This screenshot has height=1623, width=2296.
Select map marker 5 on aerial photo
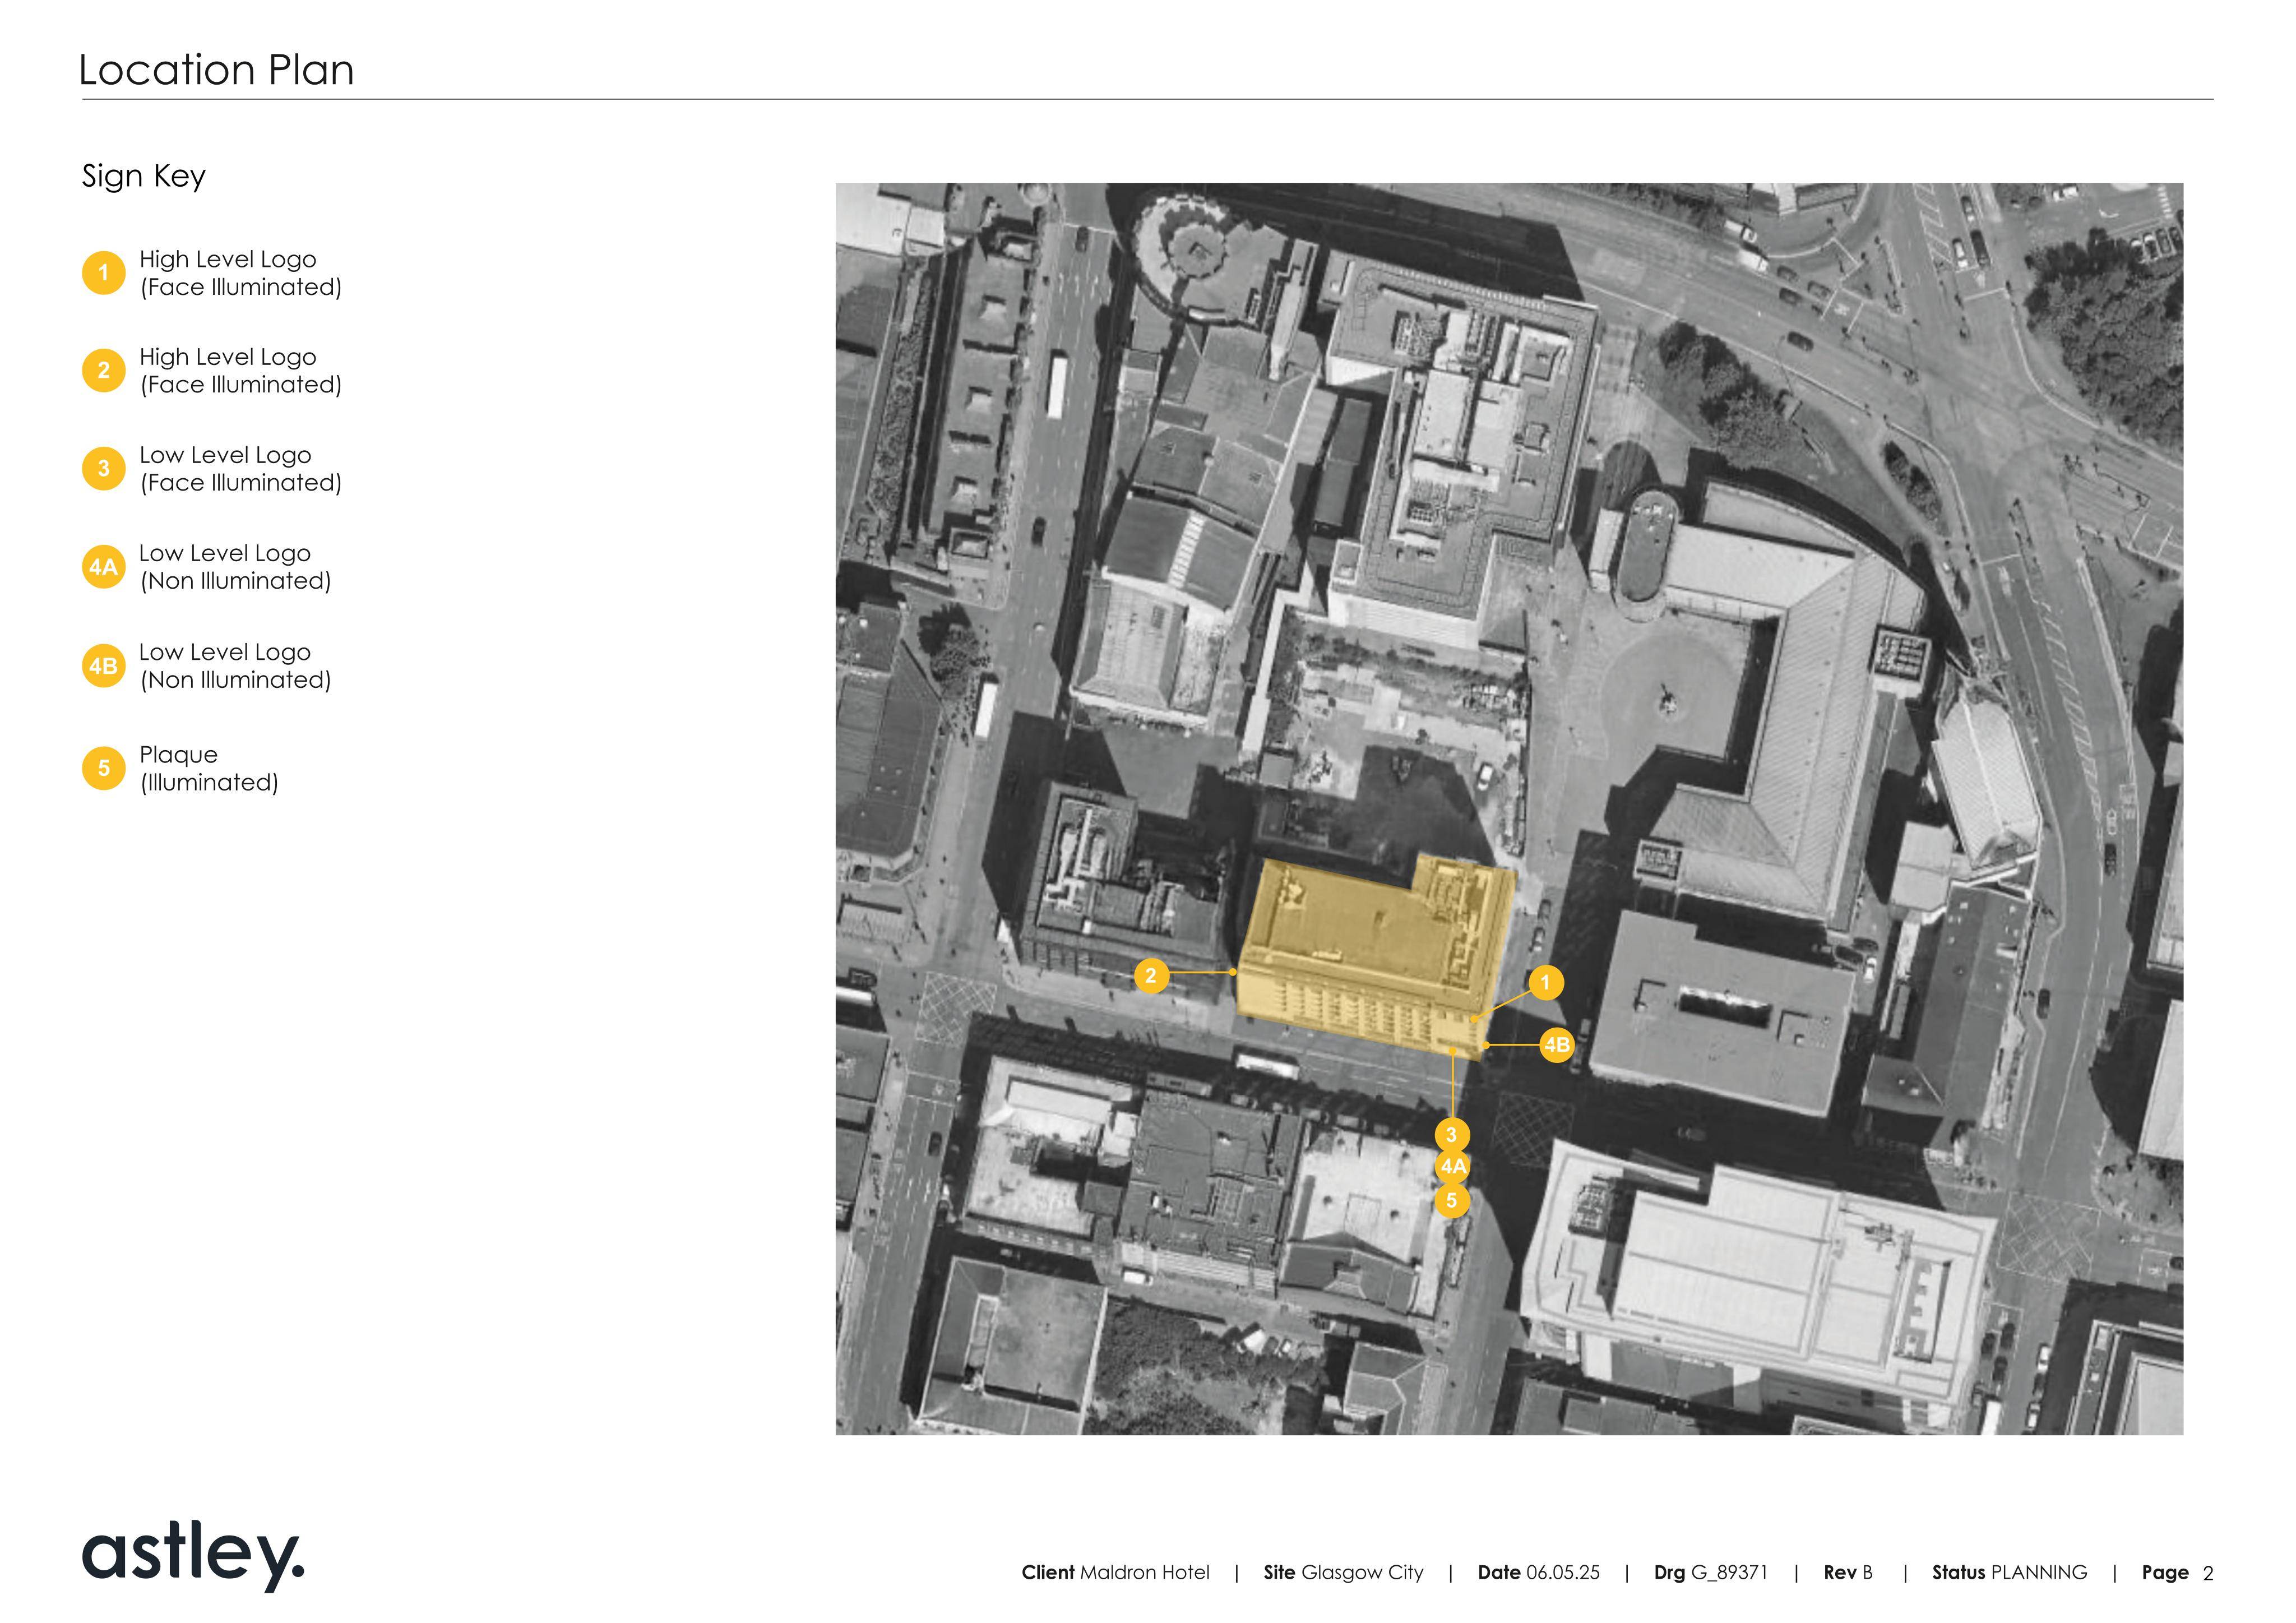pyautogui.click(x=1452, y=1201)
